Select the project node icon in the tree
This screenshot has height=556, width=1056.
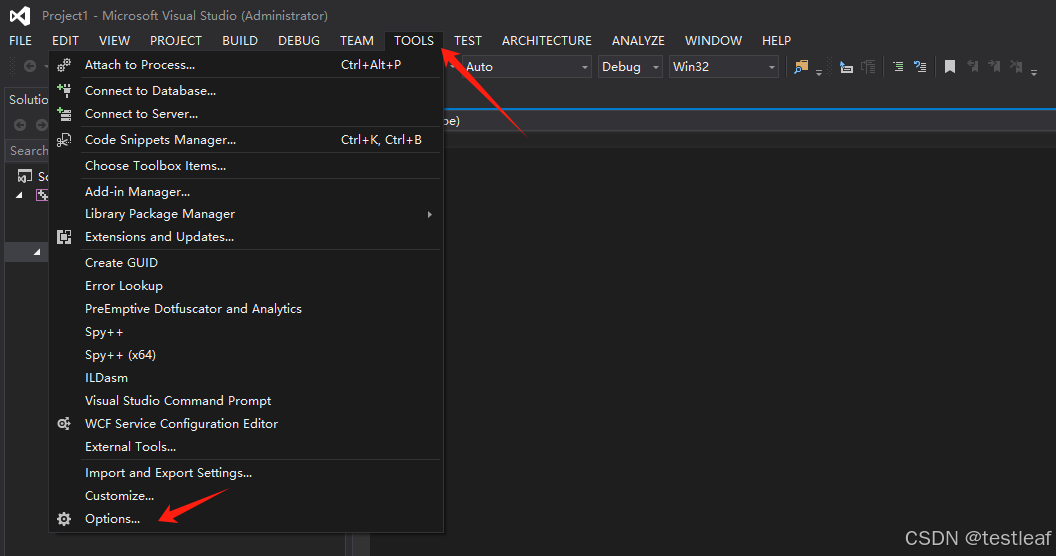click(x=42, y=195)
